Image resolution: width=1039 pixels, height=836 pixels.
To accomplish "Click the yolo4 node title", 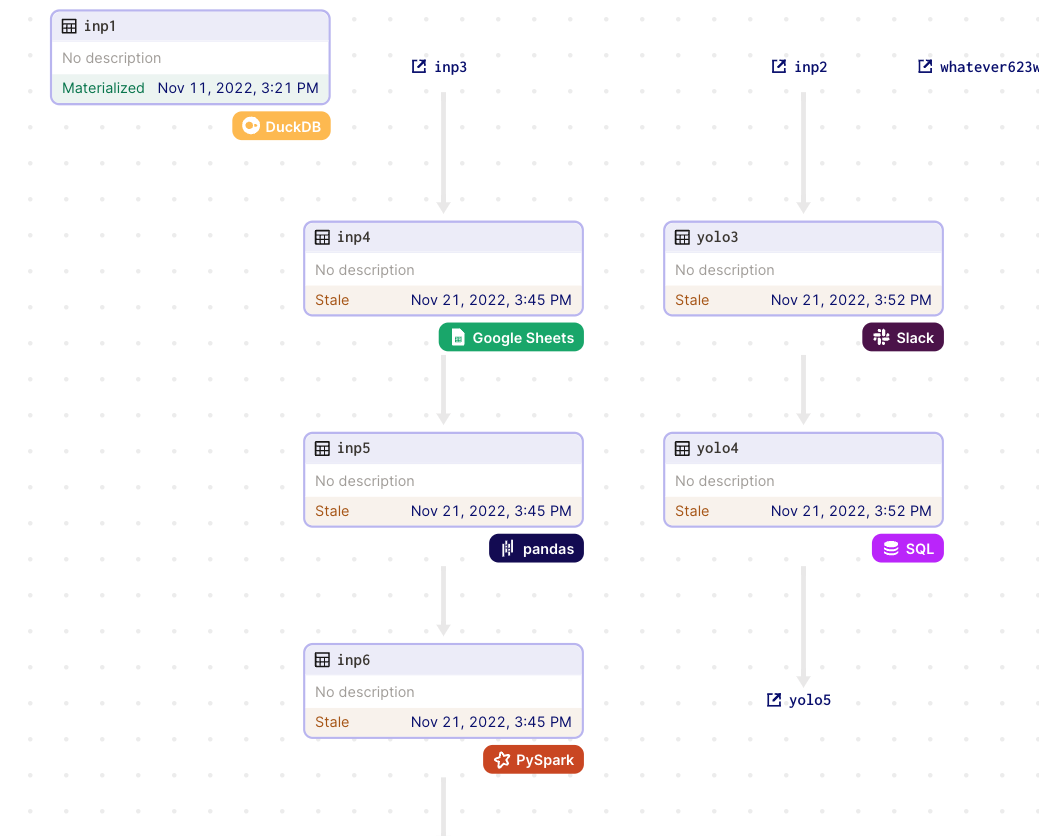I will 716,448.
